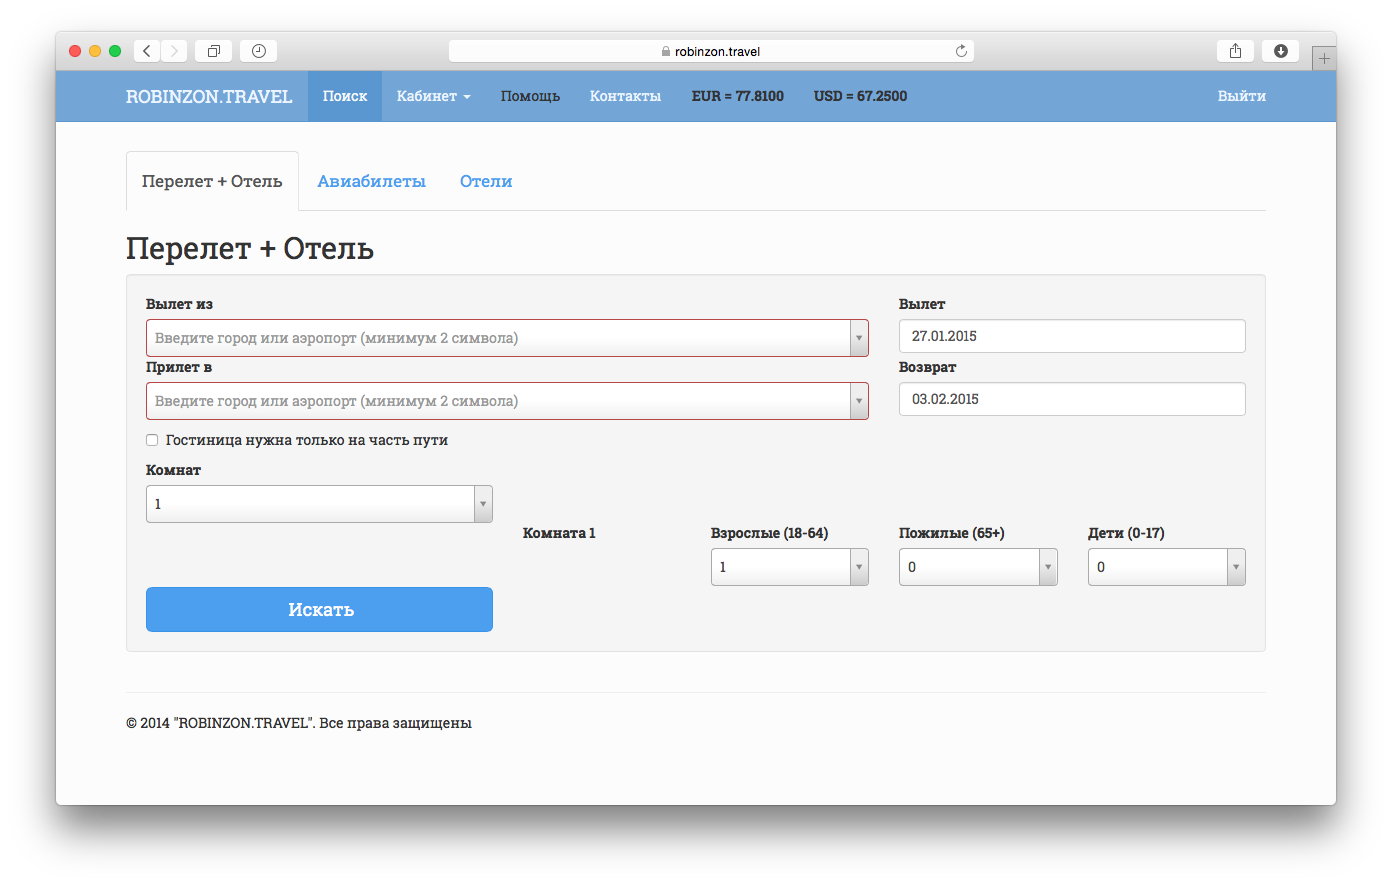Reload the page using refresh icon

click(x=961, y=51)
